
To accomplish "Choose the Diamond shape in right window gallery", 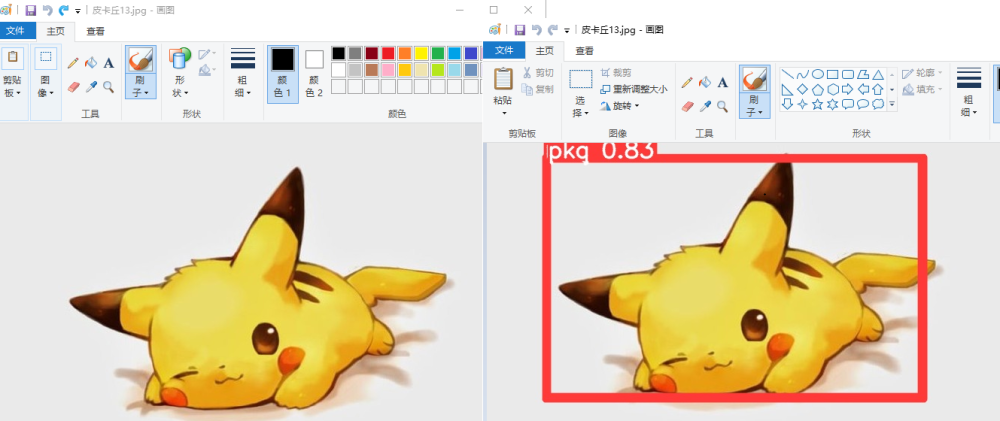I will point(802,89).
